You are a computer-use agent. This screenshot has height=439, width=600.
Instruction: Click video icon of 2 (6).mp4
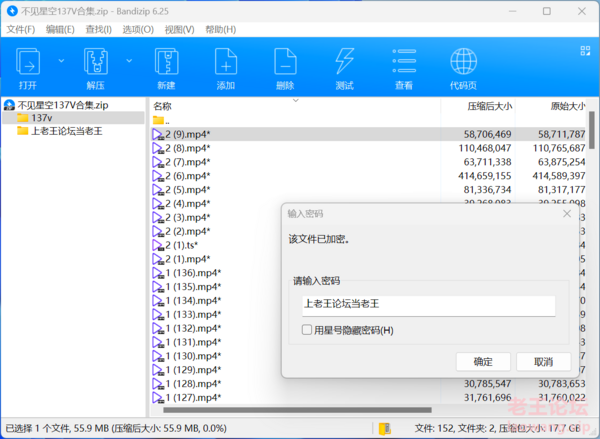pyautogui.click(x=158, y=176)
